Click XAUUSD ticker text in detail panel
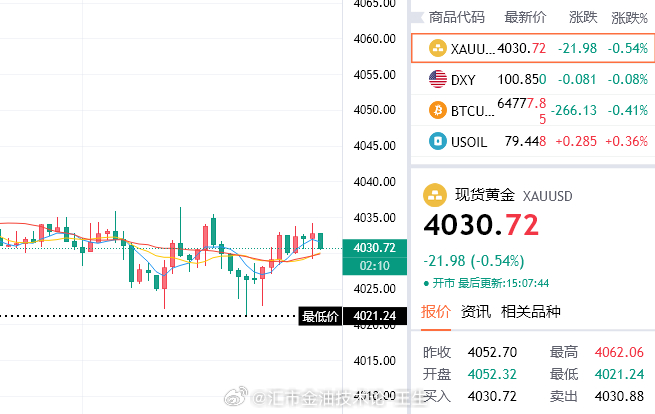This screenshot has height=414, width=655. [548, 196]
